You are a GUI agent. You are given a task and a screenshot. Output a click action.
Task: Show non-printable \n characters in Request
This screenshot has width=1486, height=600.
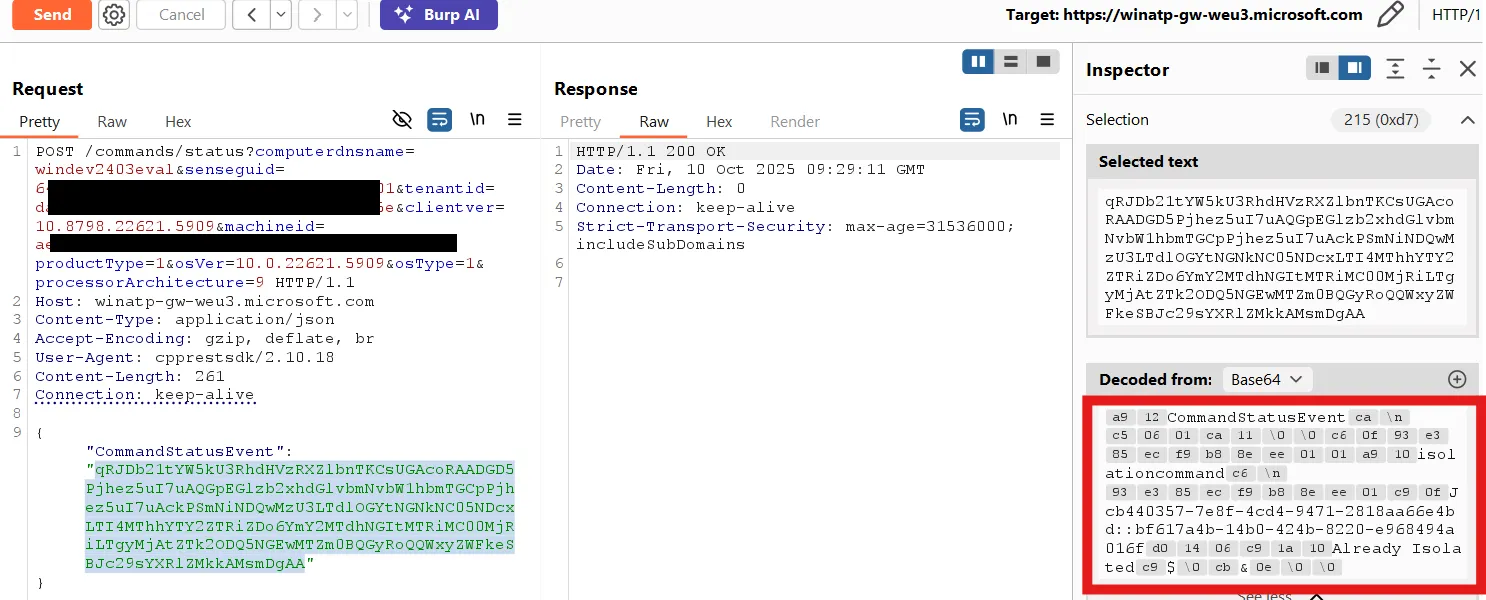tap(477, 120)
